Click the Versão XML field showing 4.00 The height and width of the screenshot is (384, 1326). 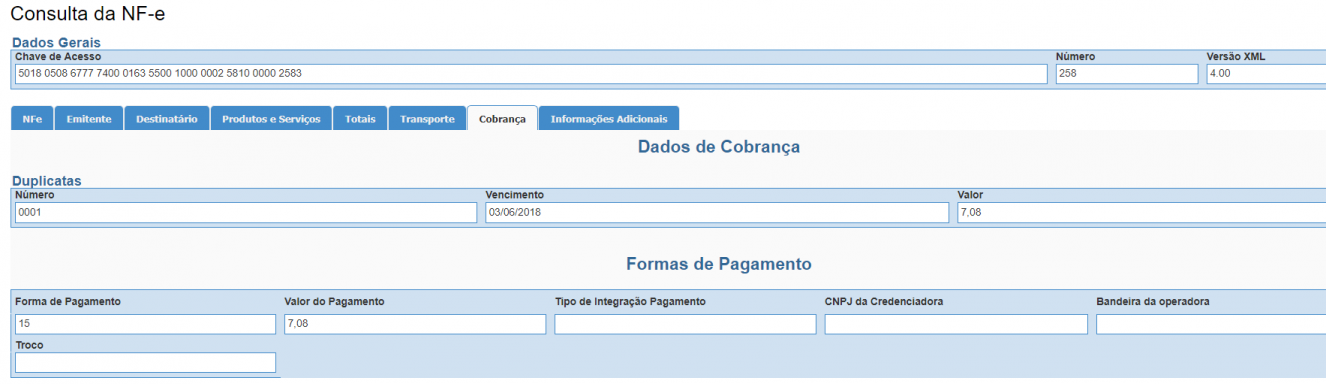pos(1266,74)
